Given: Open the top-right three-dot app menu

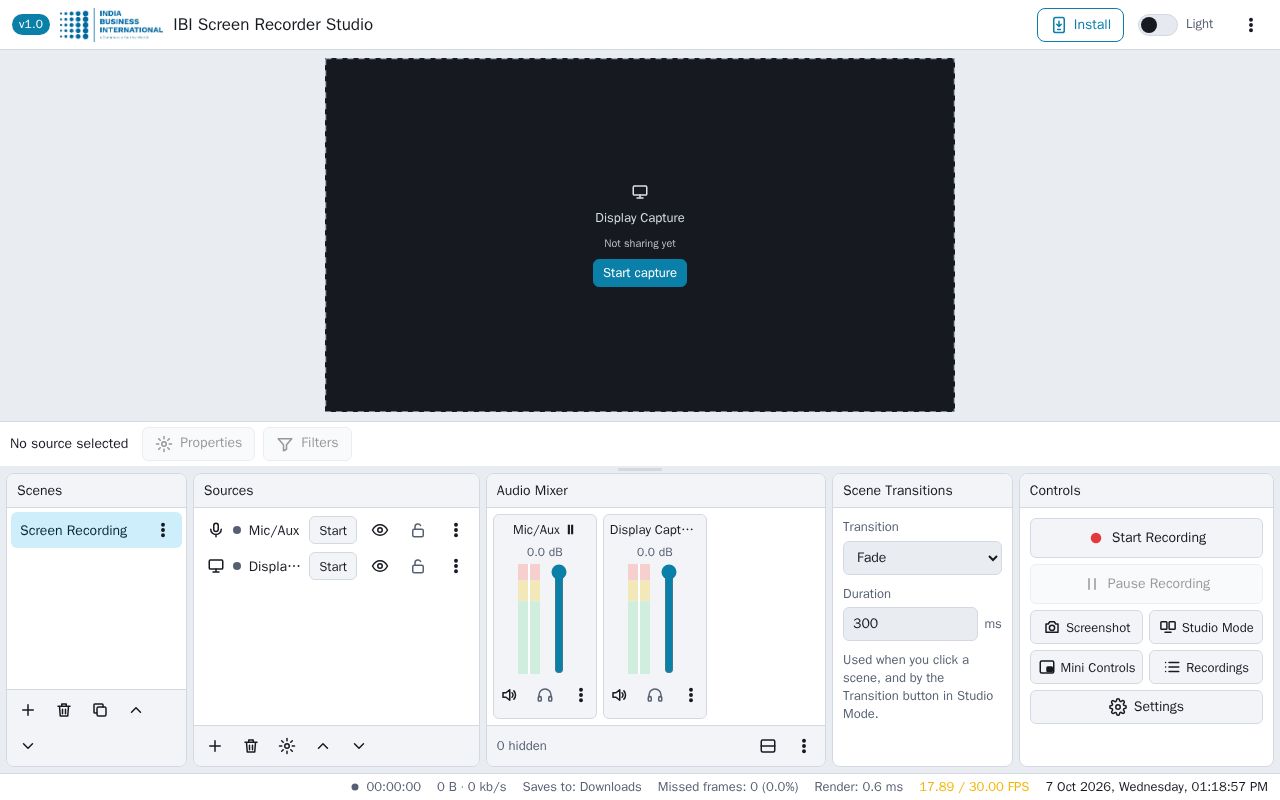Looking at the screenshot, I should click(x=1250, y=25).
